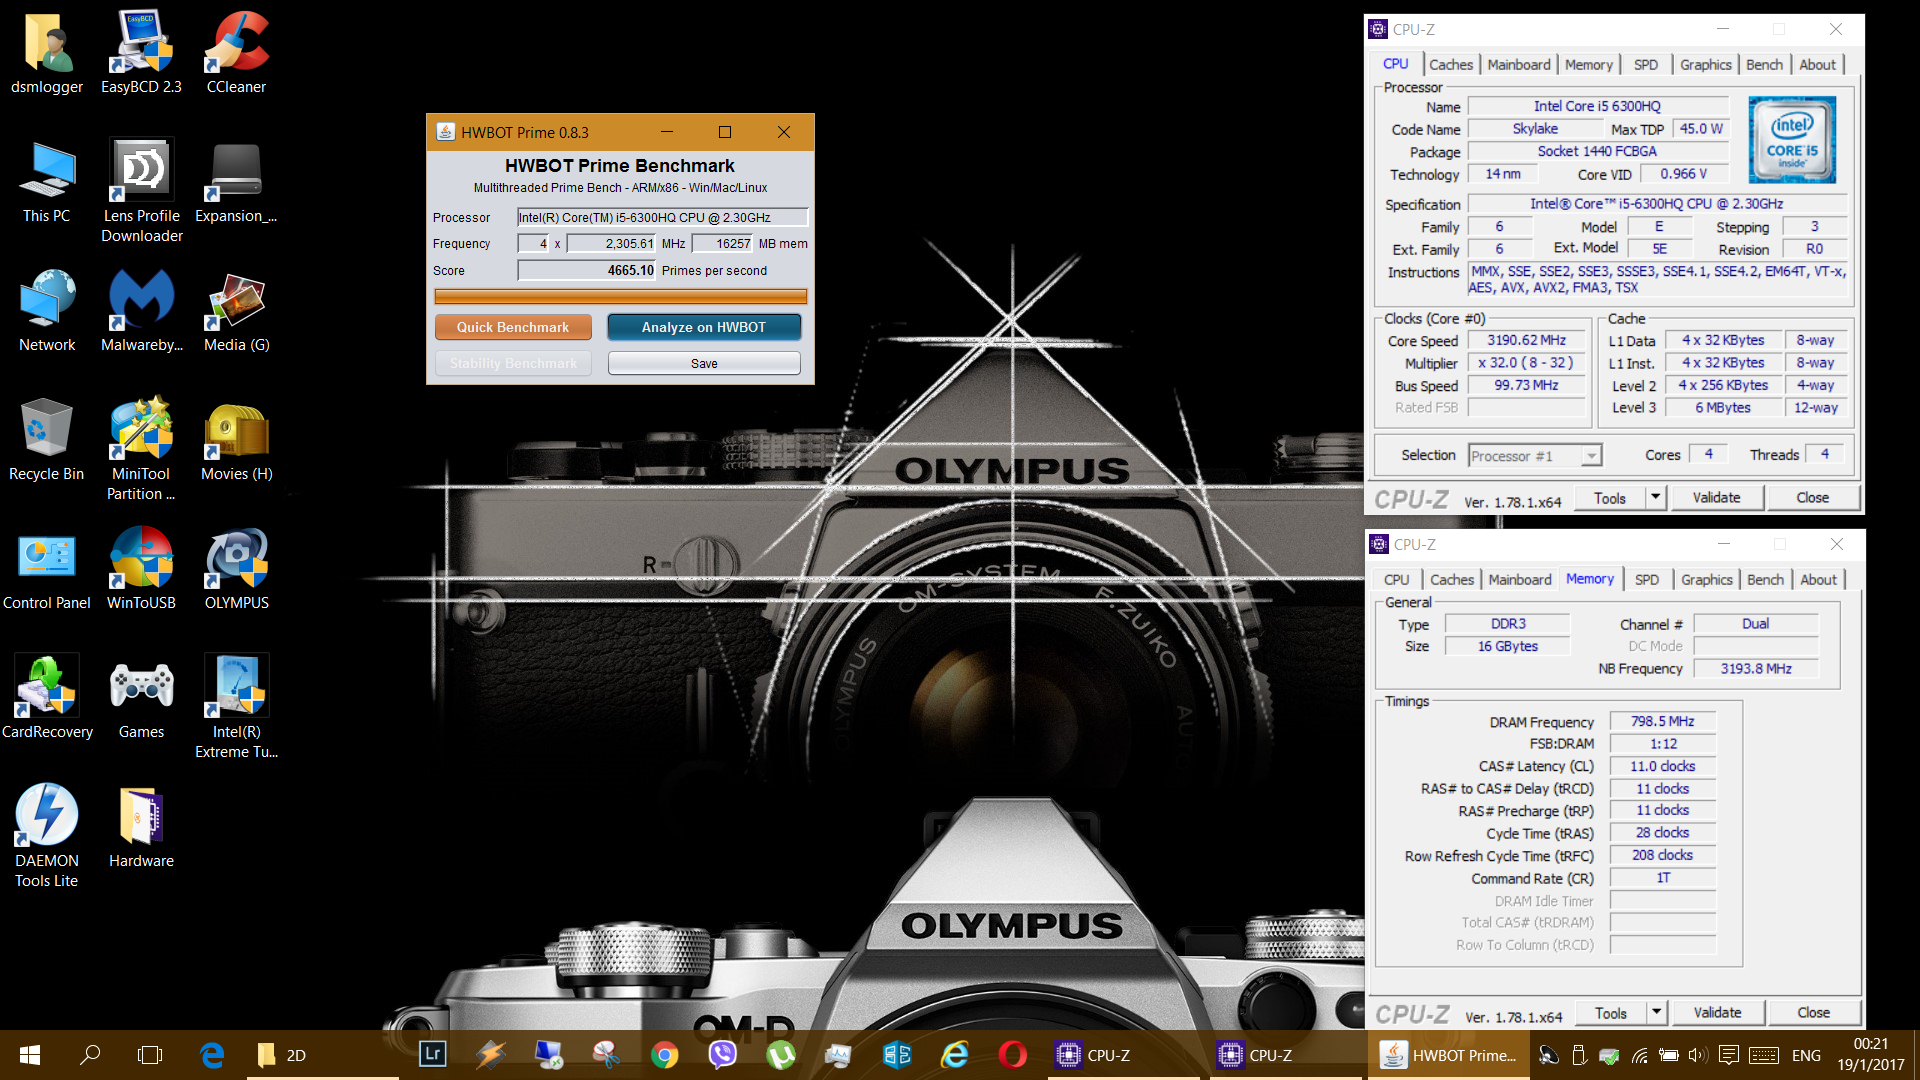Viewport: 1920px width, 1080px height.
Task: Open Memory tab in top CPU-Z window
Action: [x=1589, y=64]
